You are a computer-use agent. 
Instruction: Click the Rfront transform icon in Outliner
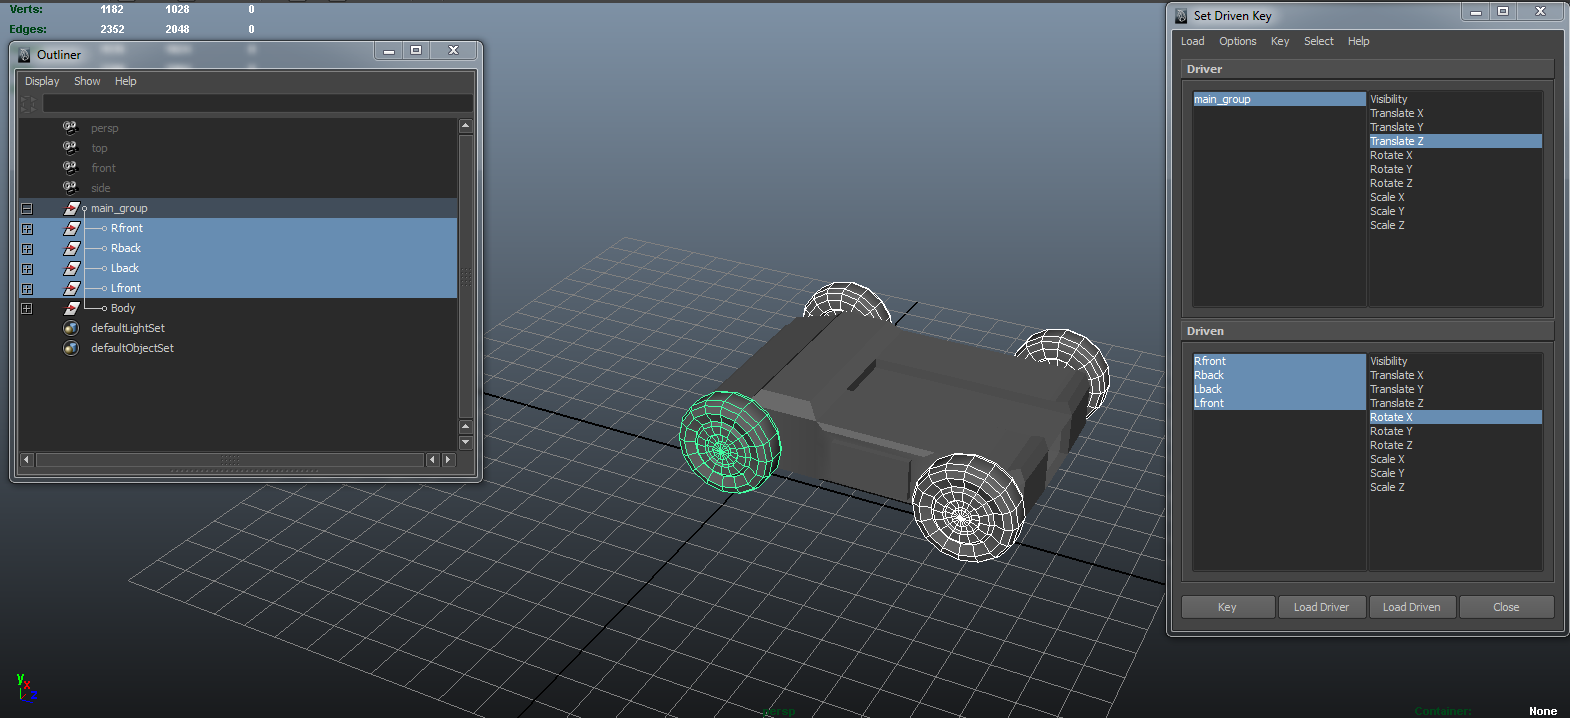pos(71,228)
